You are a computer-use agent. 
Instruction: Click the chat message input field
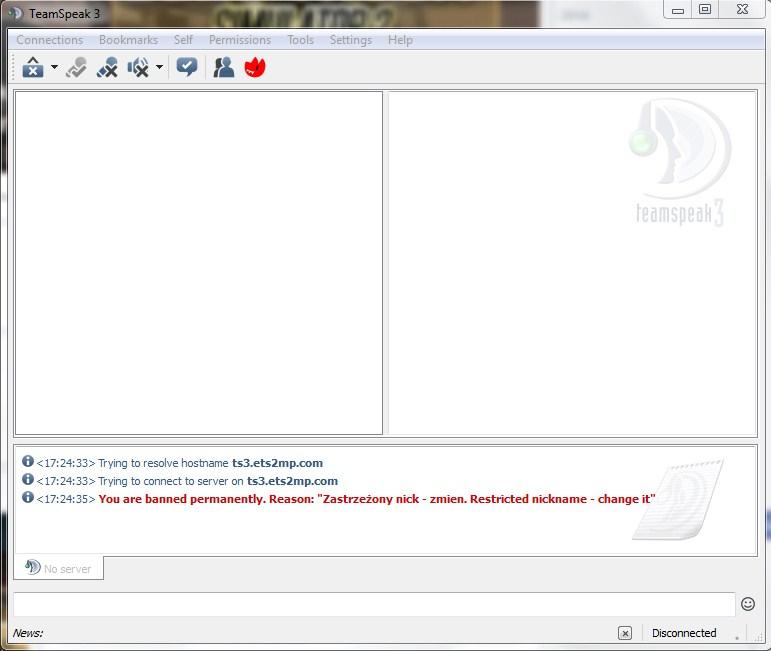373,604
